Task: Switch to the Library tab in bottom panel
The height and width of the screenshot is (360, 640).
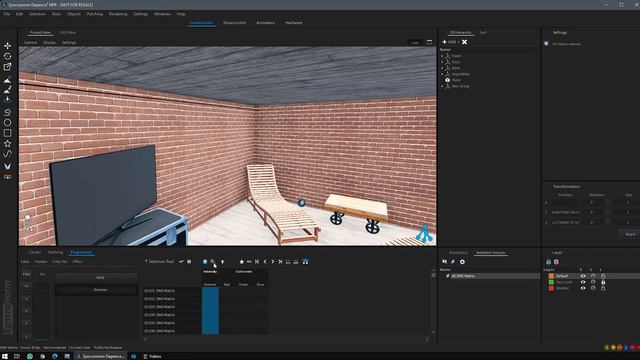Action: pyautogui.click(x=35, y=252)
